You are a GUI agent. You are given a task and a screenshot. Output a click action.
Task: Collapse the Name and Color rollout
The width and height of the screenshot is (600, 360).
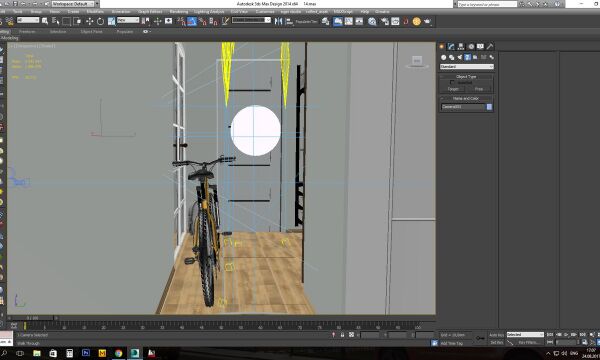[466, 98]
